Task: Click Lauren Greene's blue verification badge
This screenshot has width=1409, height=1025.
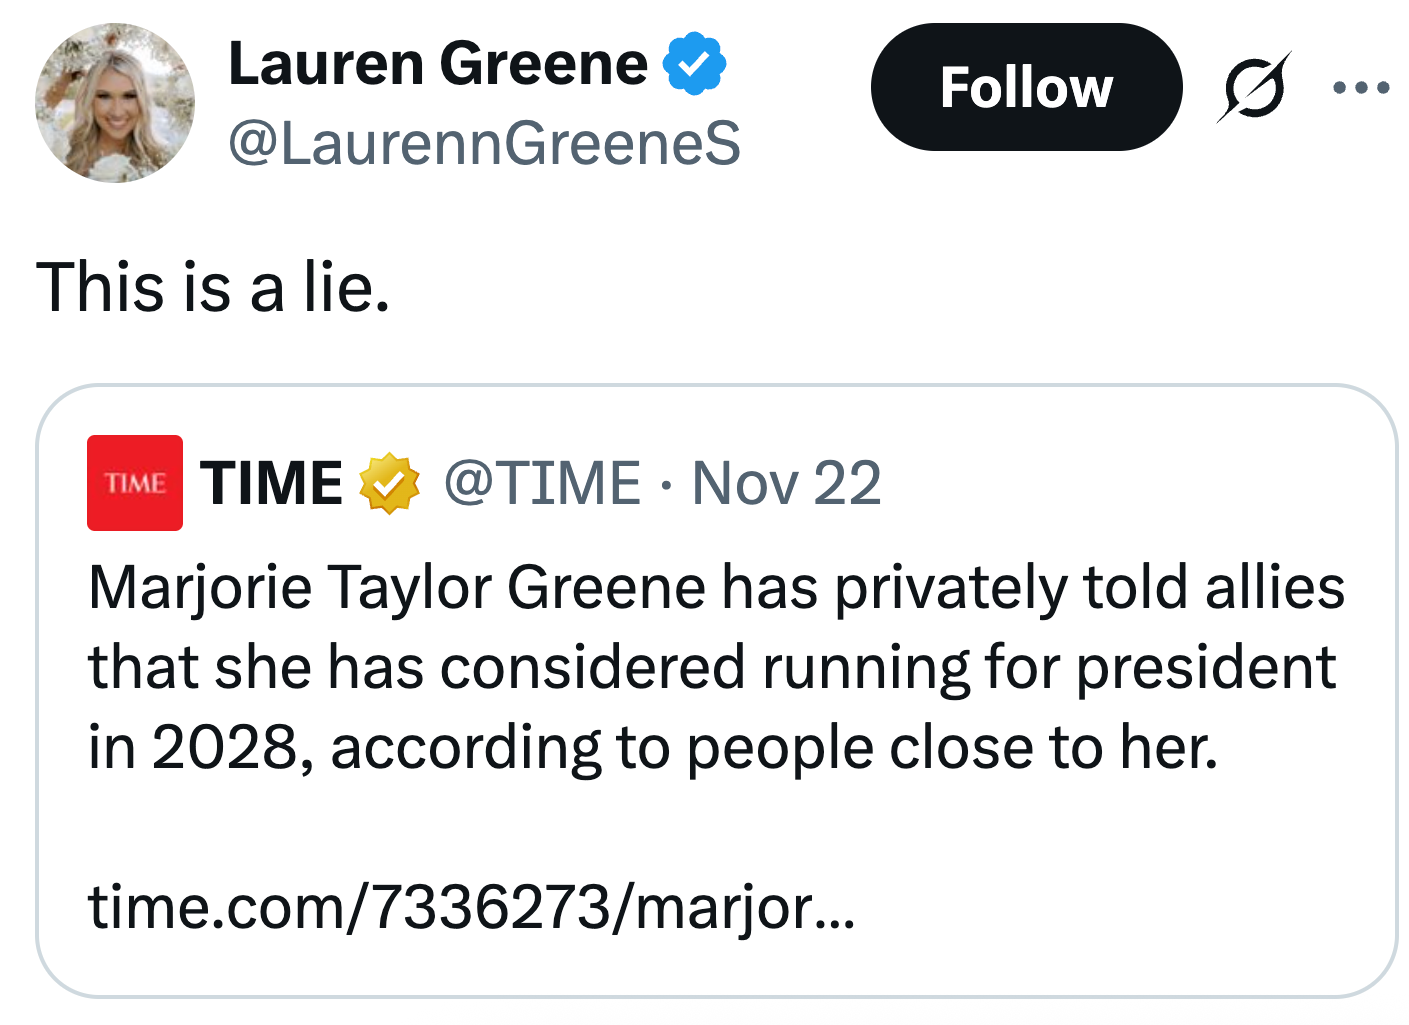Action: (694, 62)
